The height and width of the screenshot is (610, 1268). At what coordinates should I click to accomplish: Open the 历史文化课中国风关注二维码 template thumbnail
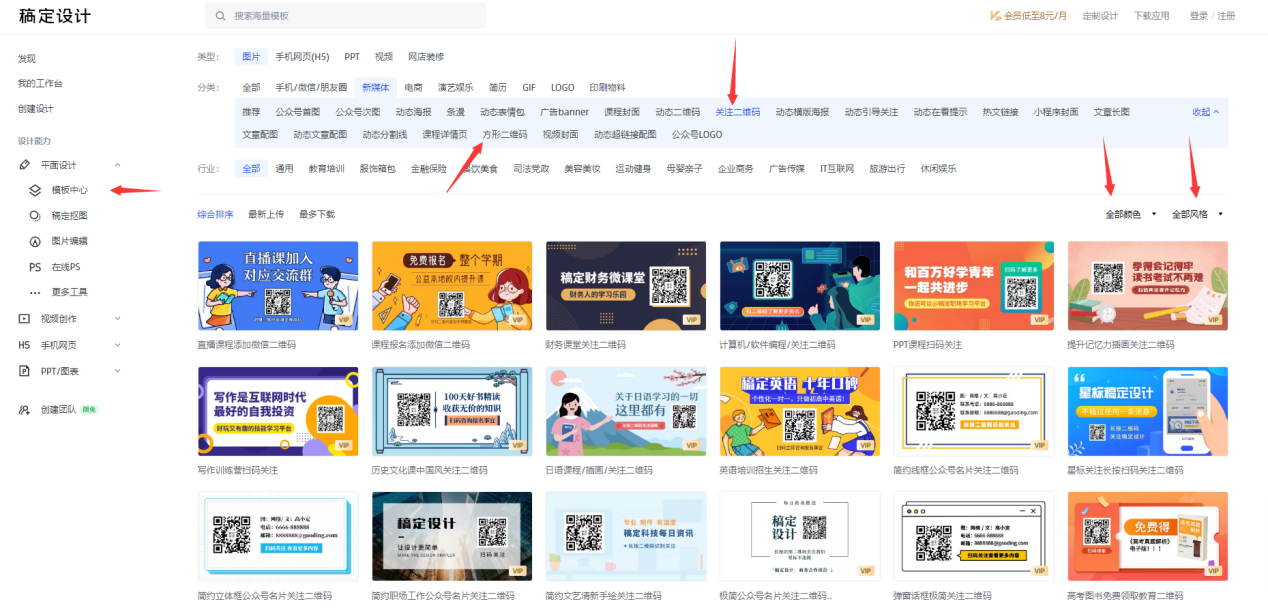pos(452,411)
